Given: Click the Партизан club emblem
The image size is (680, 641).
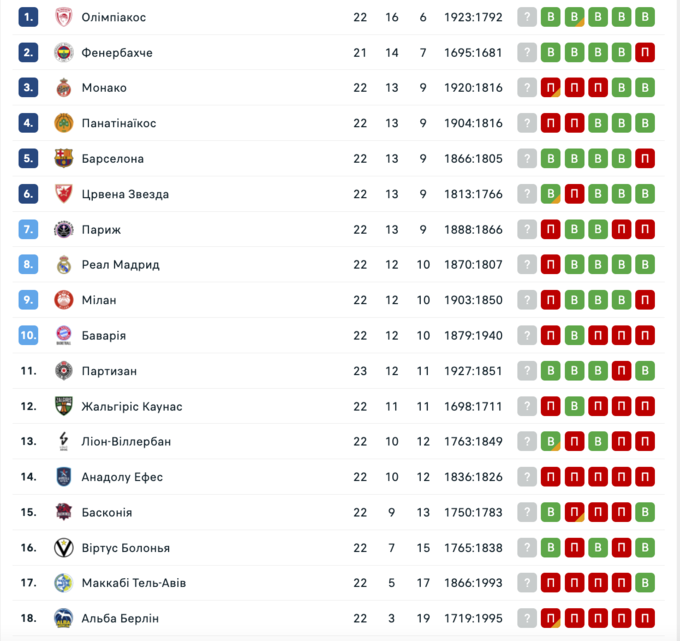Looking at the screenshot, I should (x=63, y=371).
